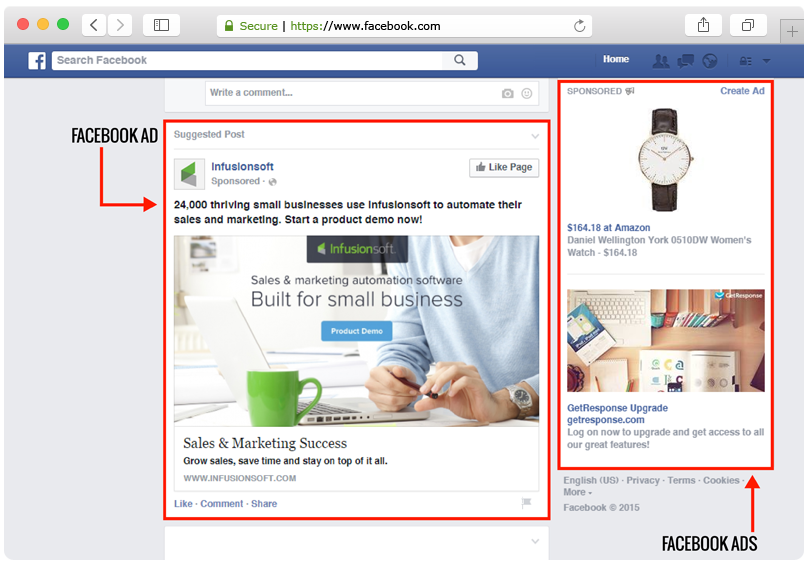
Task: Click the Facebook logo icon
Action: pyautogui.click(x=37, y=60)
